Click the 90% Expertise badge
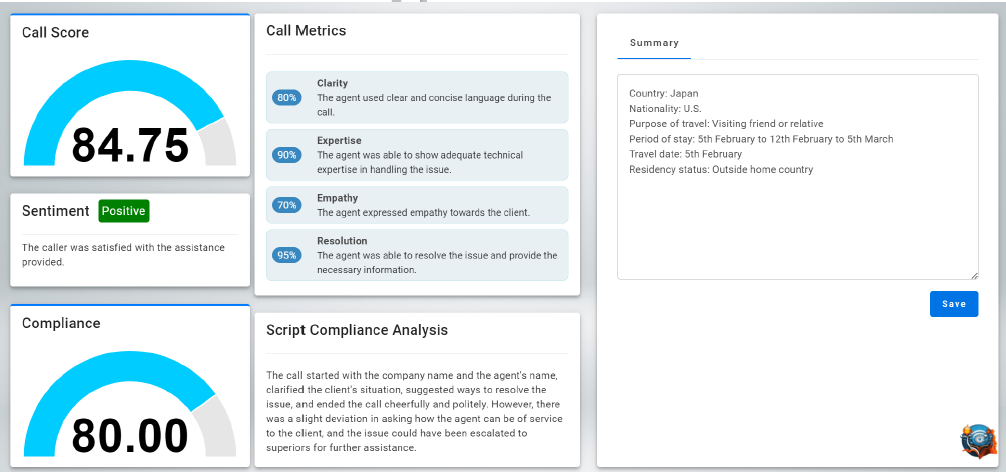This screenshot has height=472, width=1006. (287, 155)
